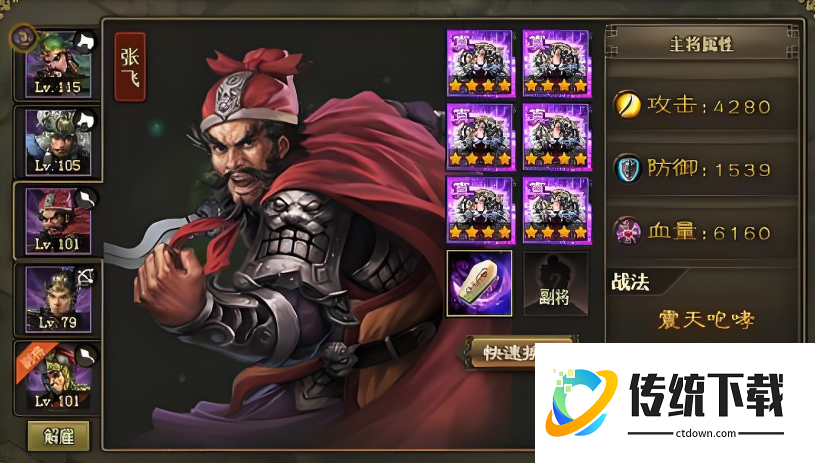Open the bottom-left purple equipment slot

(x=480, y=210)
